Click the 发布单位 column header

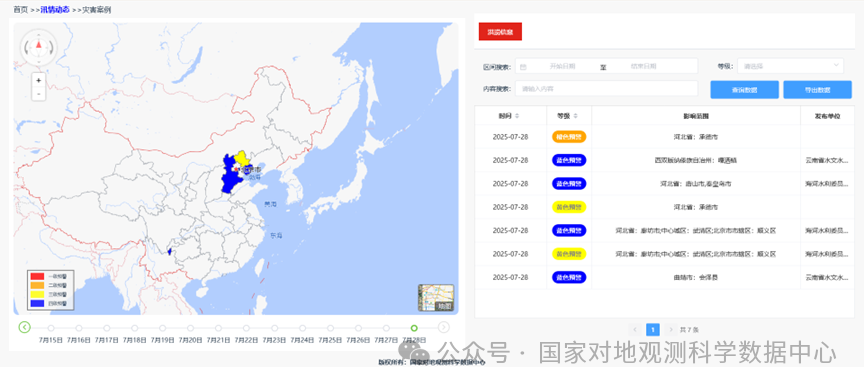pos(827,116)
